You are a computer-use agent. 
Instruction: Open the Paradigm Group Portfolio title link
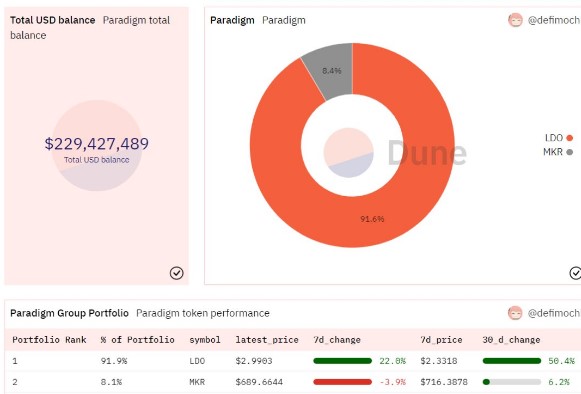[x=69, y=313]
